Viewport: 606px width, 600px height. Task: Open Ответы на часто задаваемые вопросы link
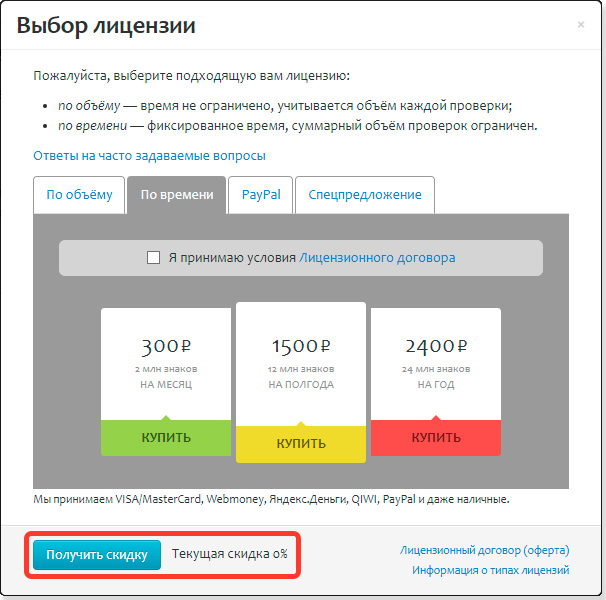tap(149, 156)
